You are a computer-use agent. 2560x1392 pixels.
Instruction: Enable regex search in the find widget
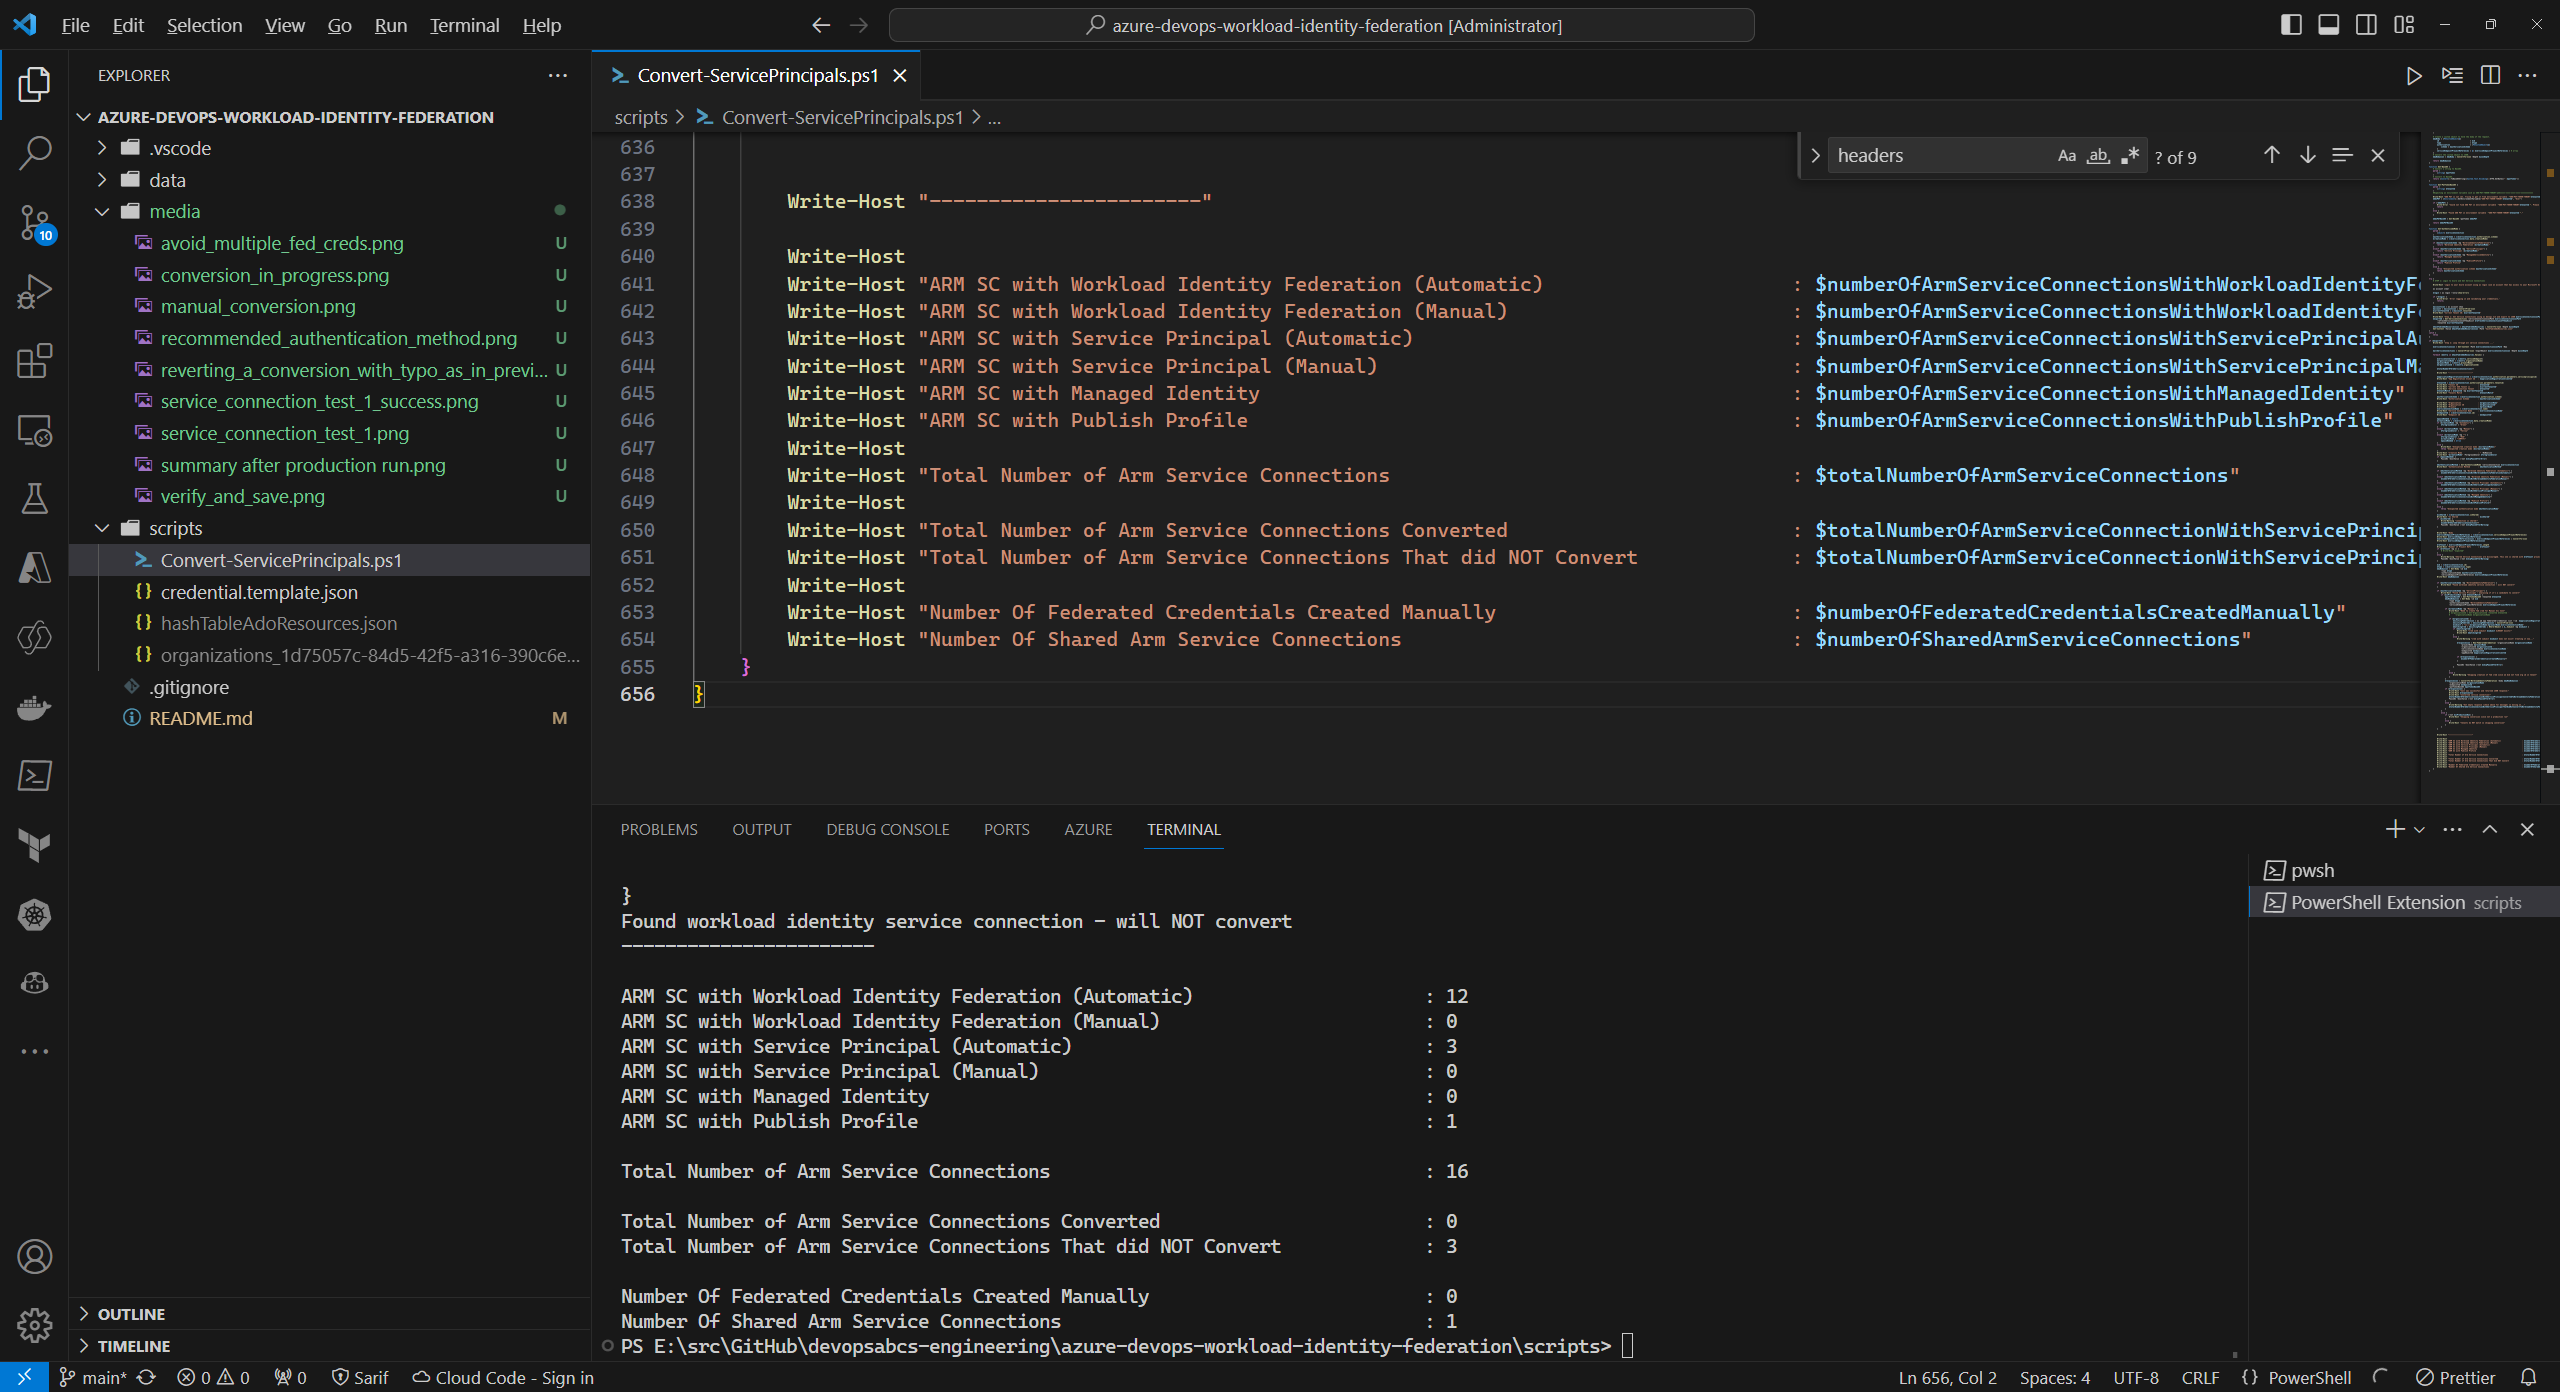(x=2130, y=155)
